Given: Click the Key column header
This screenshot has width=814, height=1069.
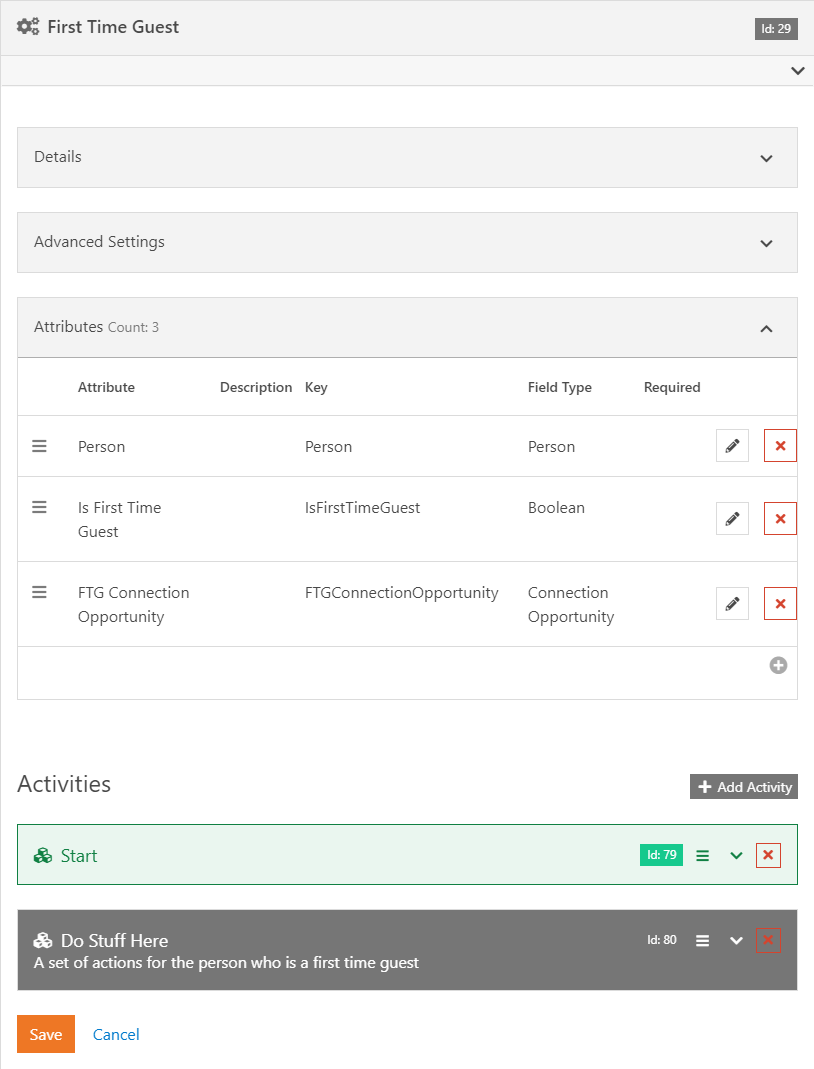Looking at the screenshot, I should tap(316, 387).
